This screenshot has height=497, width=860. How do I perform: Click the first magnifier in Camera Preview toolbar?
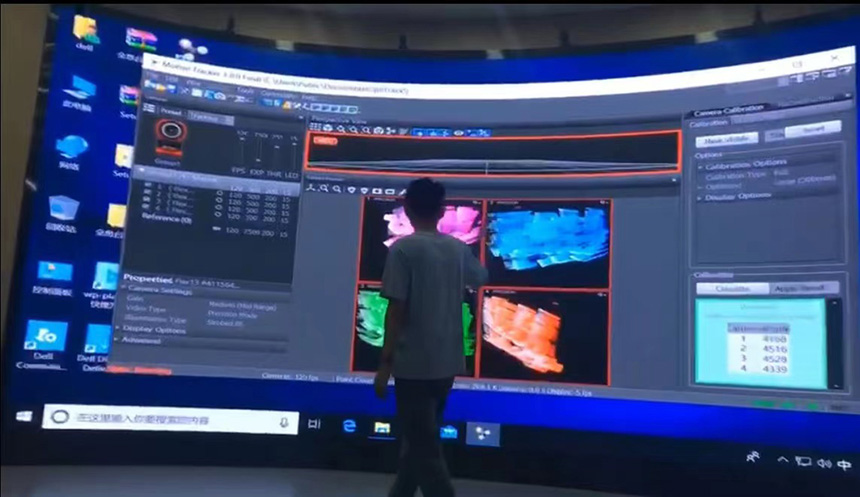[324, 188]
